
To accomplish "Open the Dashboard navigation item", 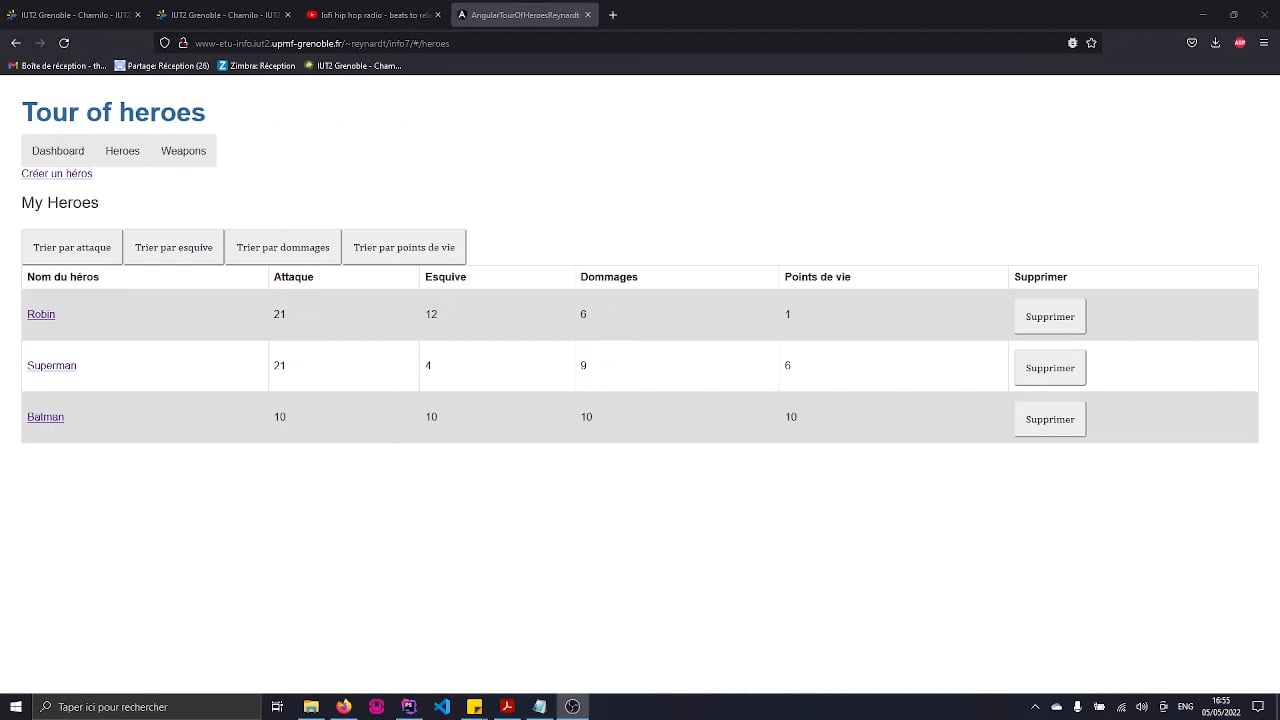I will pyautogui.click(x=58, y=151).
